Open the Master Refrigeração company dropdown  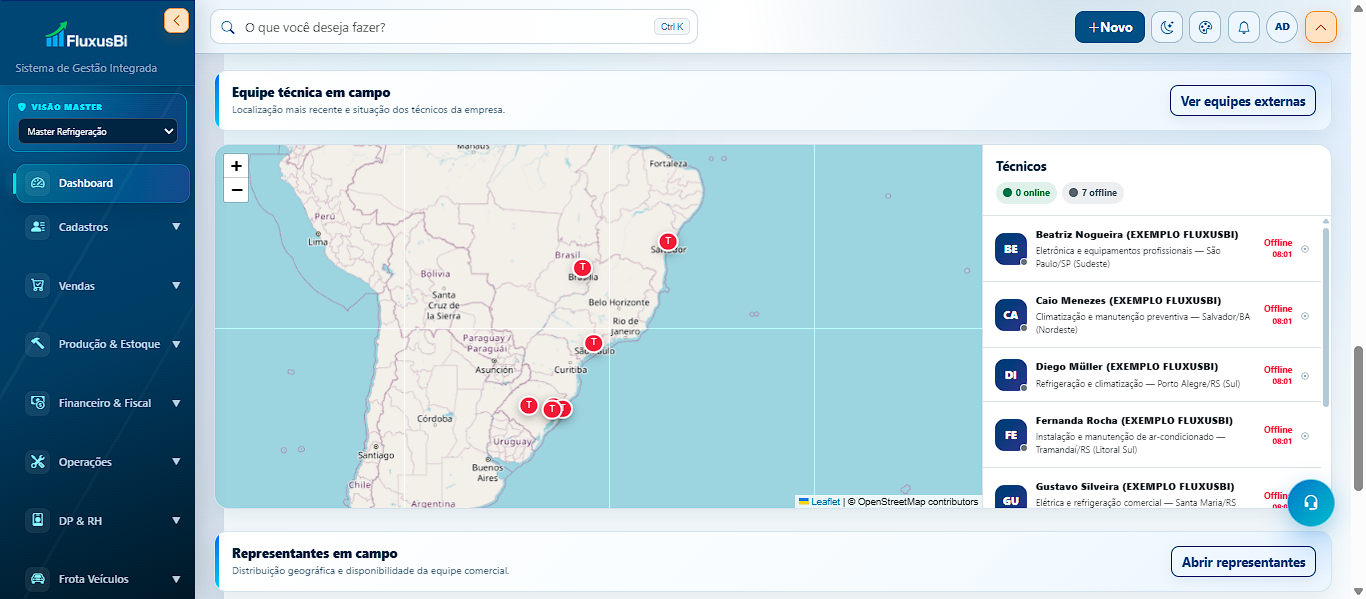click(98, 131)
